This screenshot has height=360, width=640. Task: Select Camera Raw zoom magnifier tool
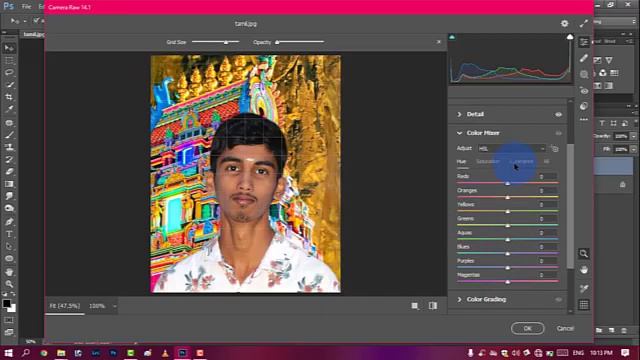coord(584,253)
